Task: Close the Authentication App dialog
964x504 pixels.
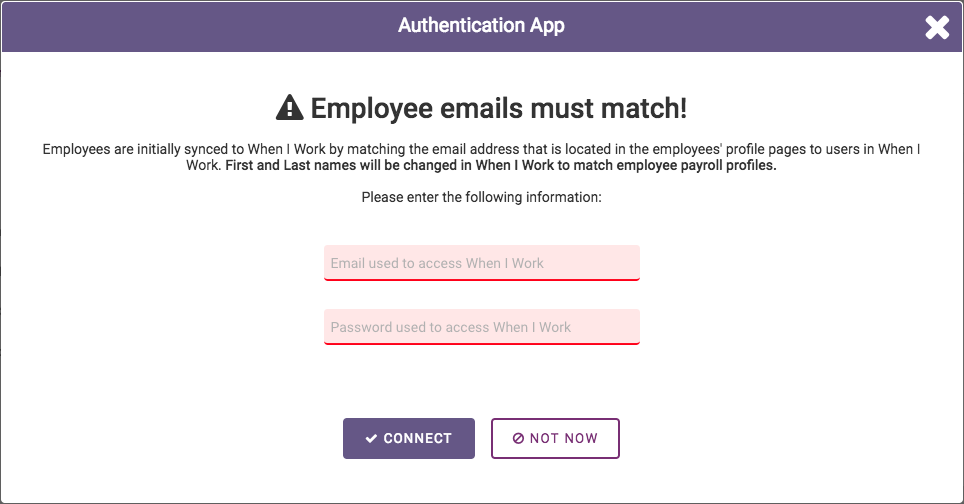Action: (937, 27)
